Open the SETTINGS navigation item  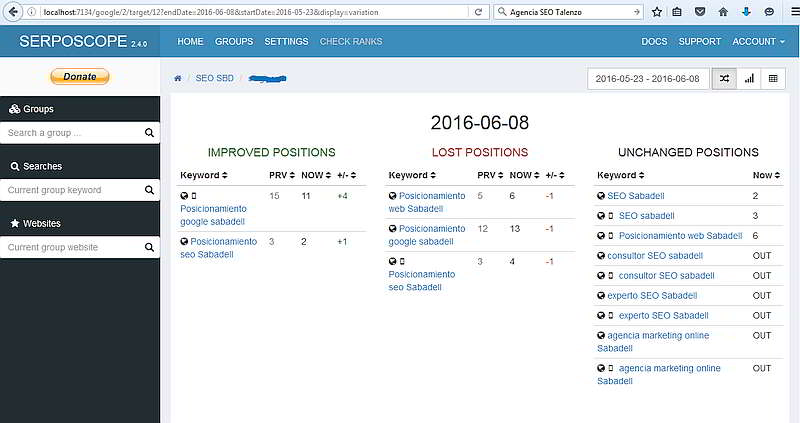(x=286, y=41)
